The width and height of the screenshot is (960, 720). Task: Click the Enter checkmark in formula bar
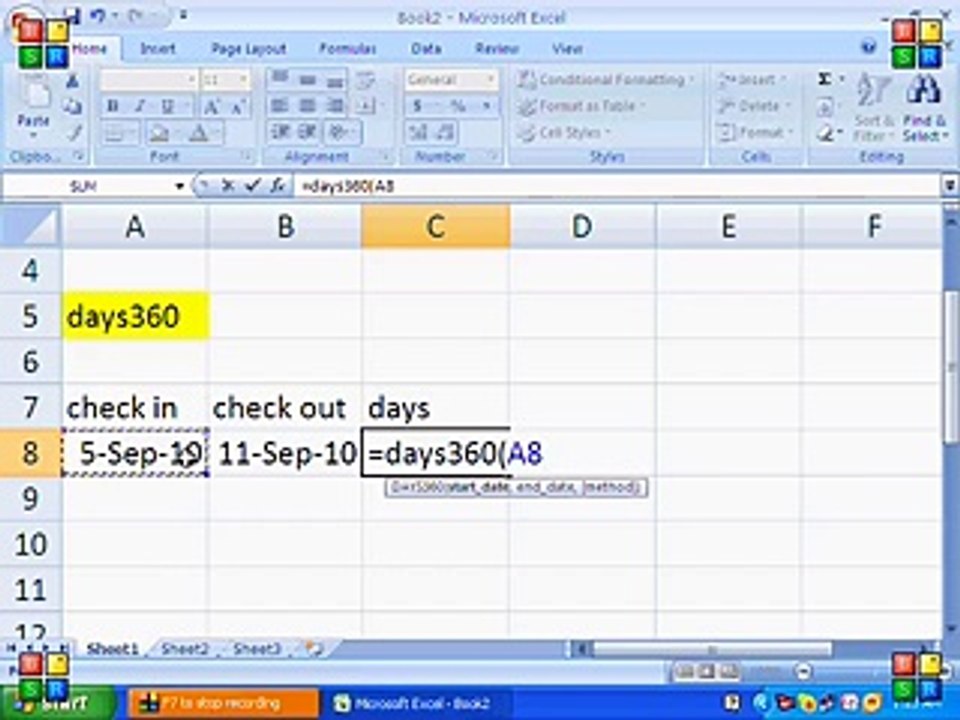point(252,186)
